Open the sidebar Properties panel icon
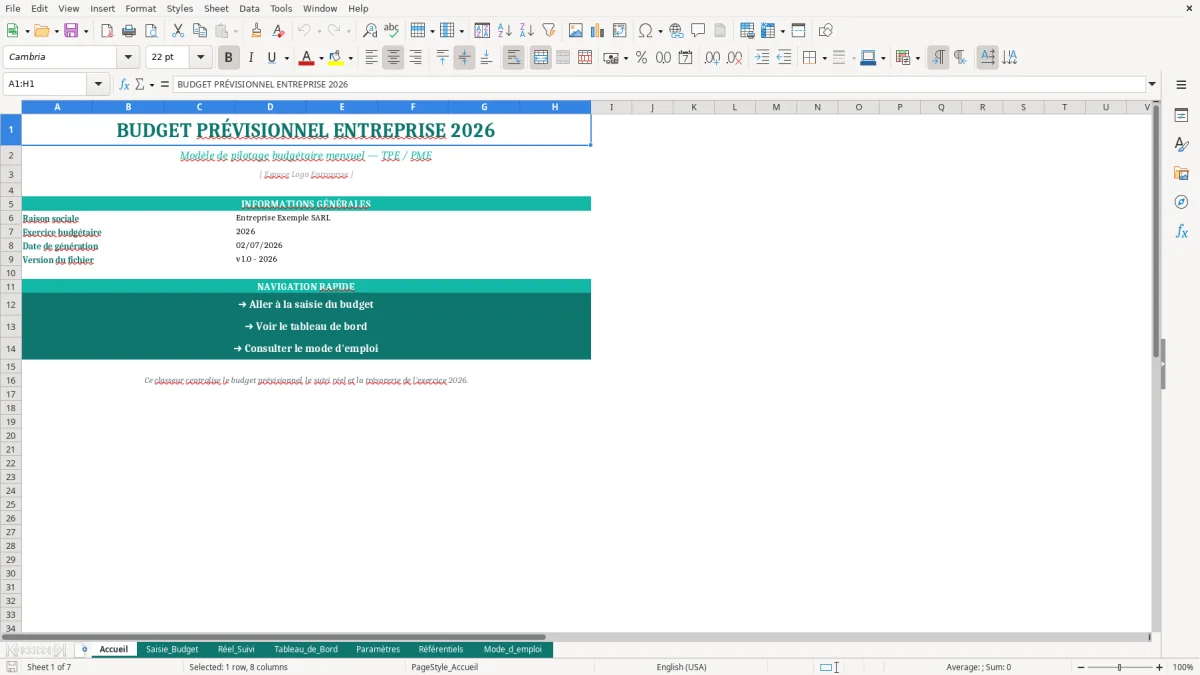Screen dimensions: 1200x675 (1181, 115)
